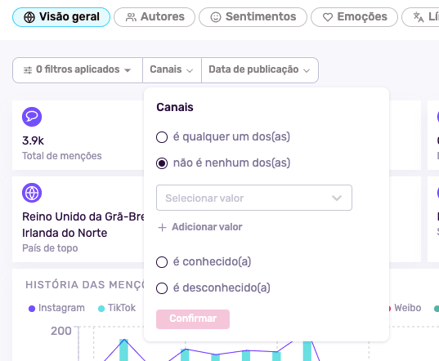Image resolution: width=439 pixels, height=361 pixels.
Task: Open the Data de publicação filter
Action: click(260, 70)
